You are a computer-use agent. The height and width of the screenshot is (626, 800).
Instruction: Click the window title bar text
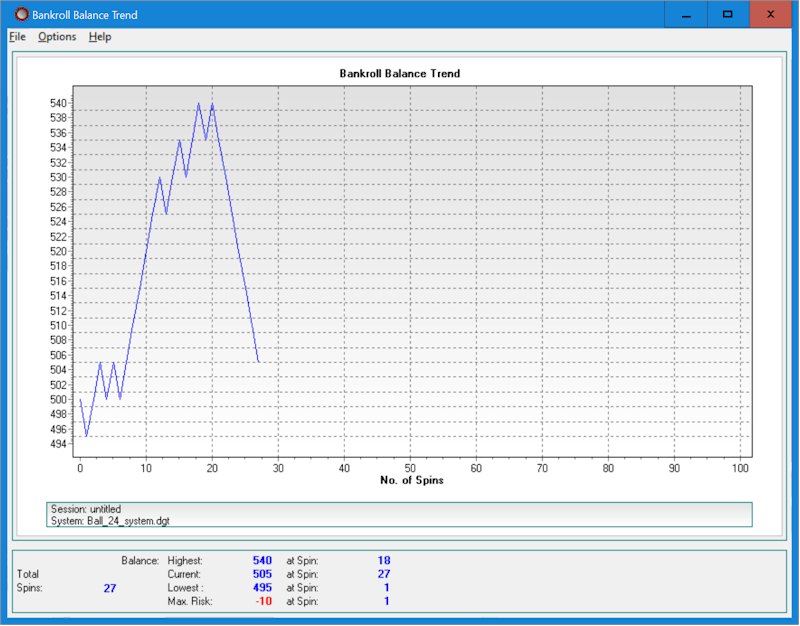click(85, 15)
